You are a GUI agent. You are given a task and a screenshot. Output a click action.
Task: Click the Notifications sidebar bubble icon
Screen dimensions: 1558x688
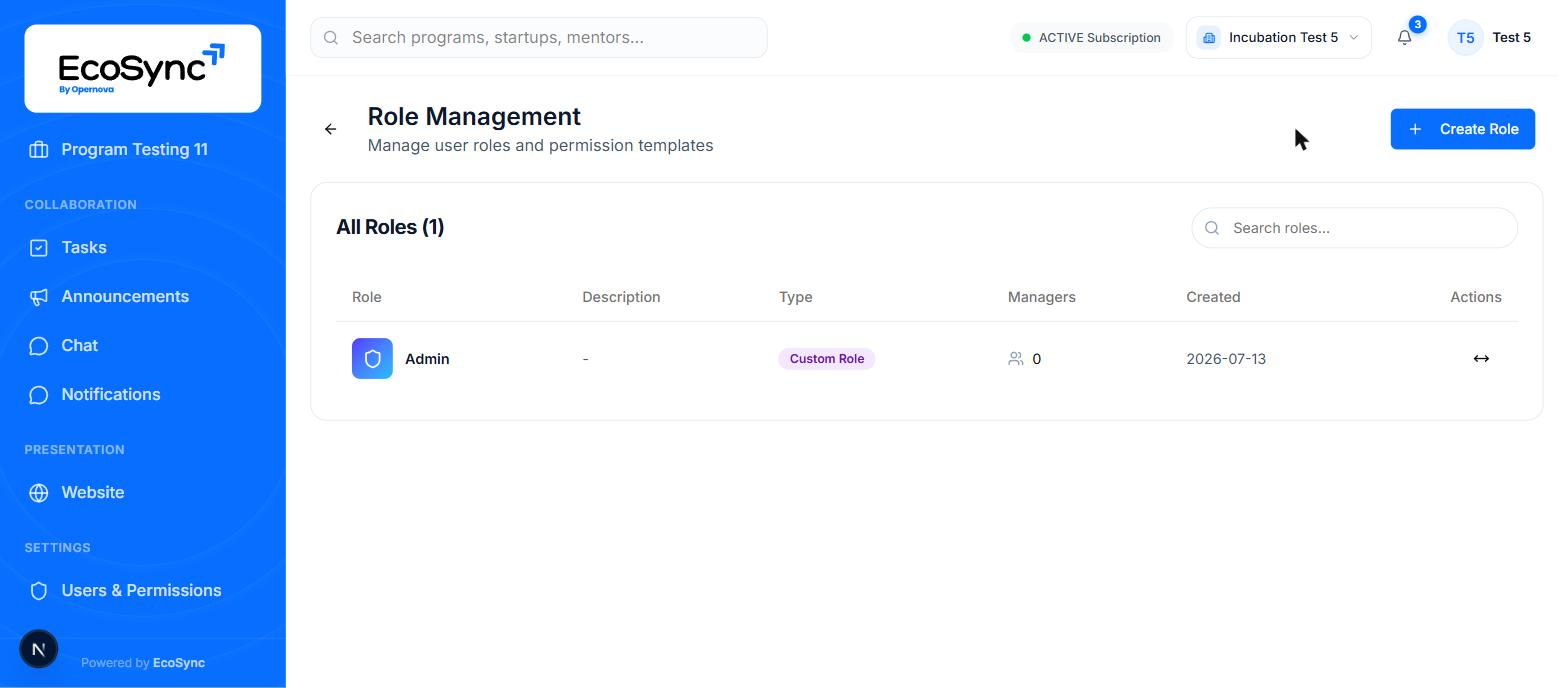coord(39,395)
